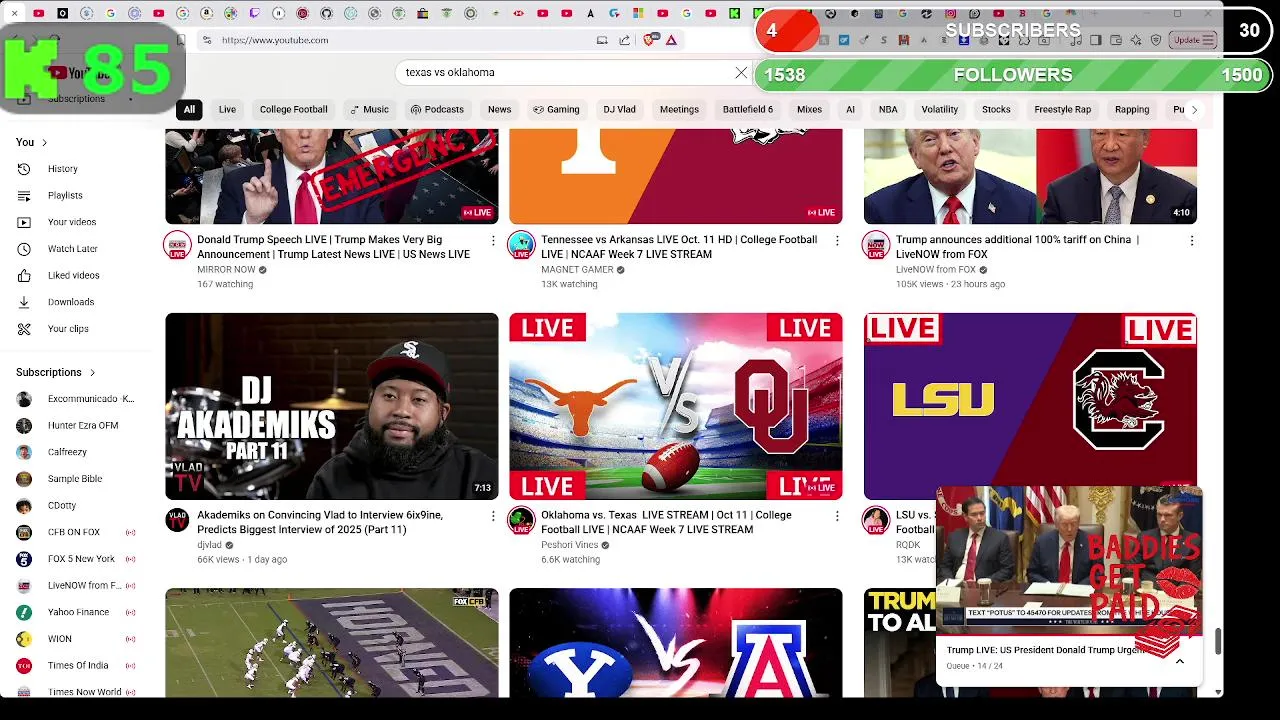Open Peshori Vines channel avatar

[521, 520]
